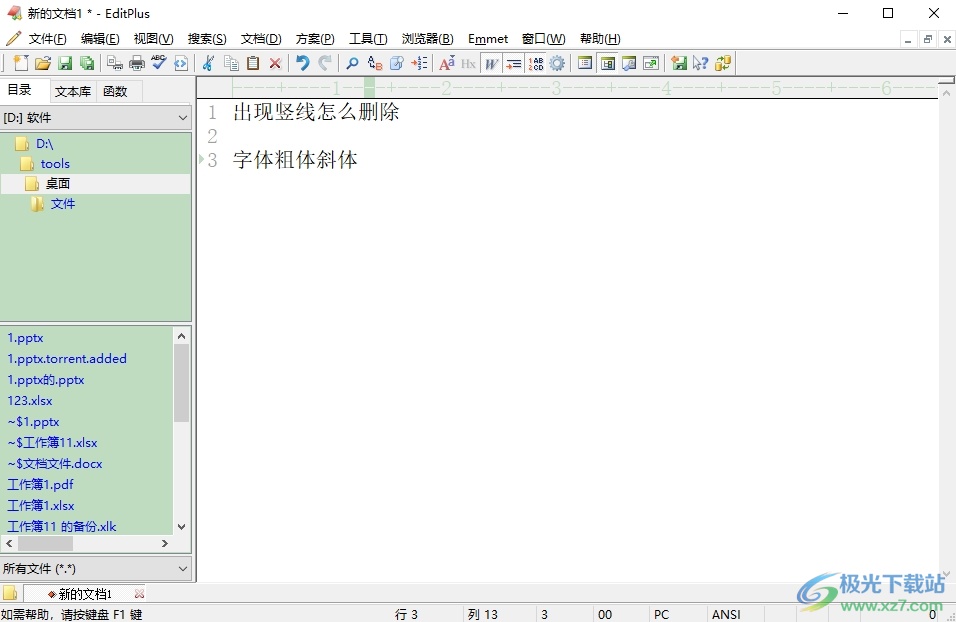Click the Copy icon
Screen dimensions: 956x622
231,63
